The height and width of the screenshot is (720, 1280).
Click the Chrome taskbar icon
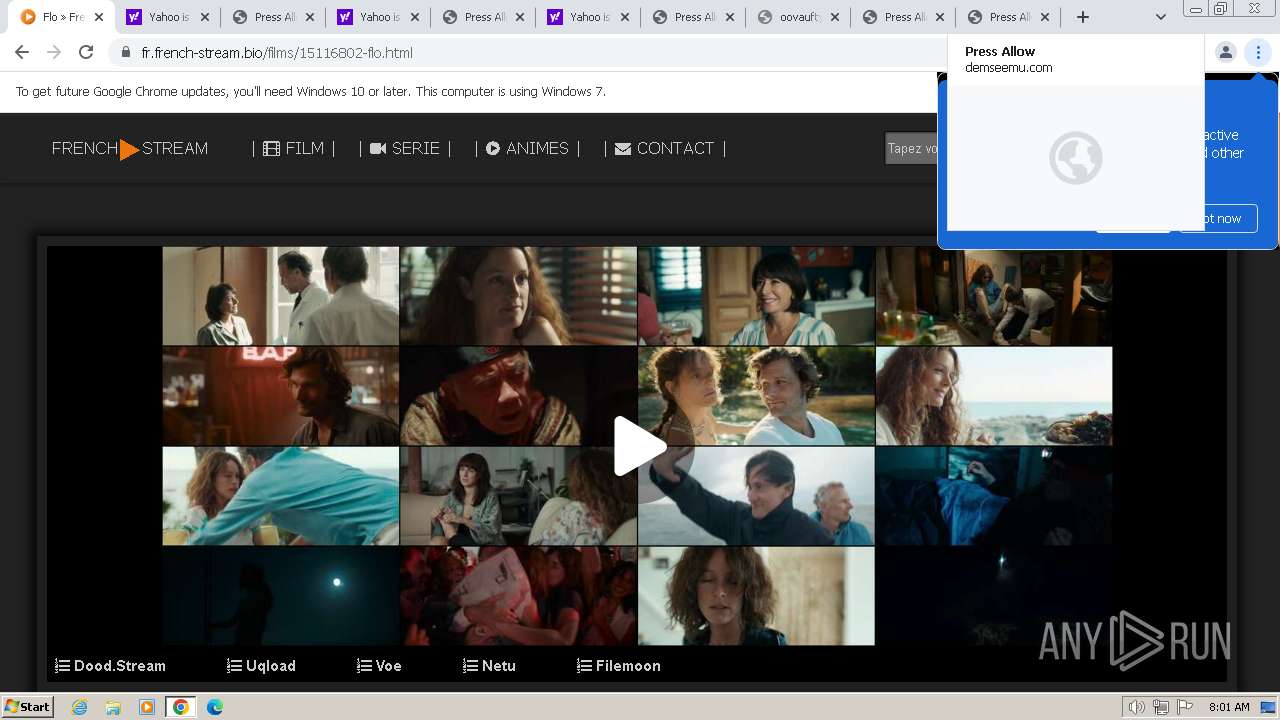(181, 707)
